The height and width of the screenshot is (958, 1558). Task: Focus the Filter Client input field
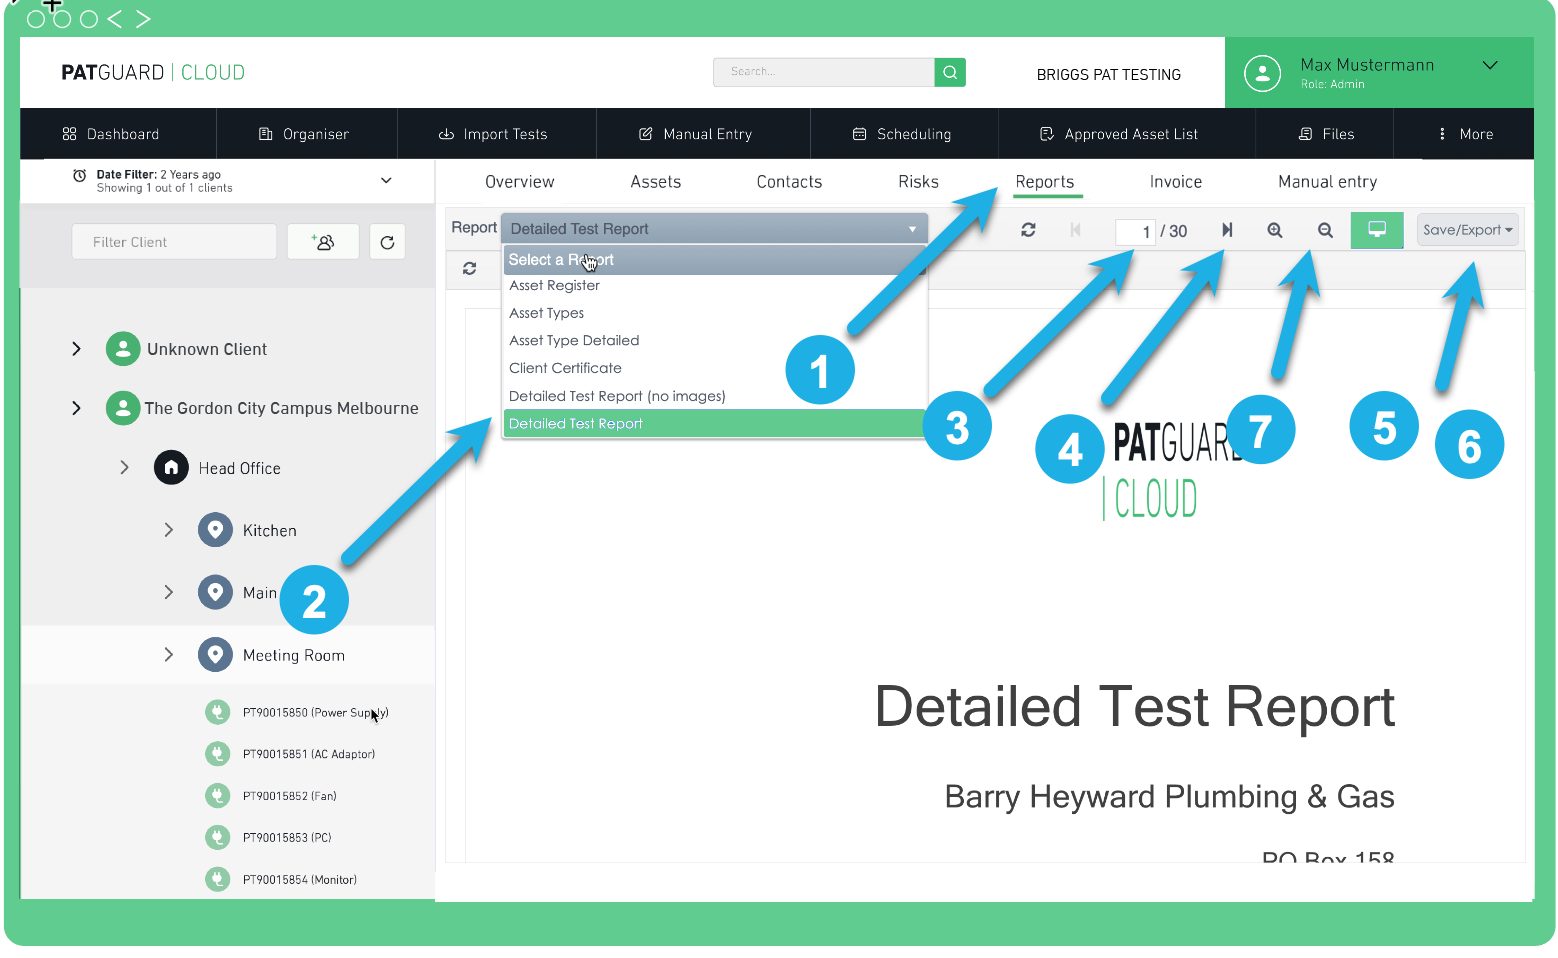point(174,242)
